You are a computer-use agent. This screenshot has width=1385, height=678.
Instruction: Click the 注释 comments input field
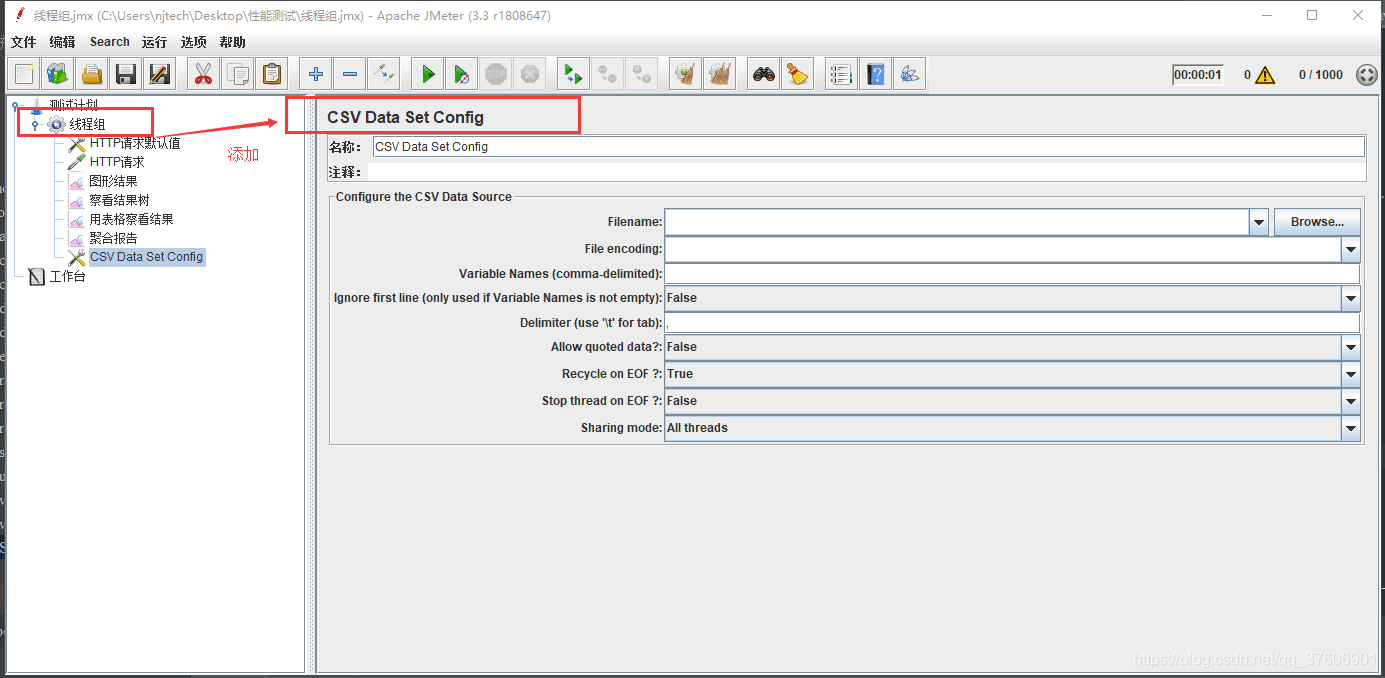[866, 172]
